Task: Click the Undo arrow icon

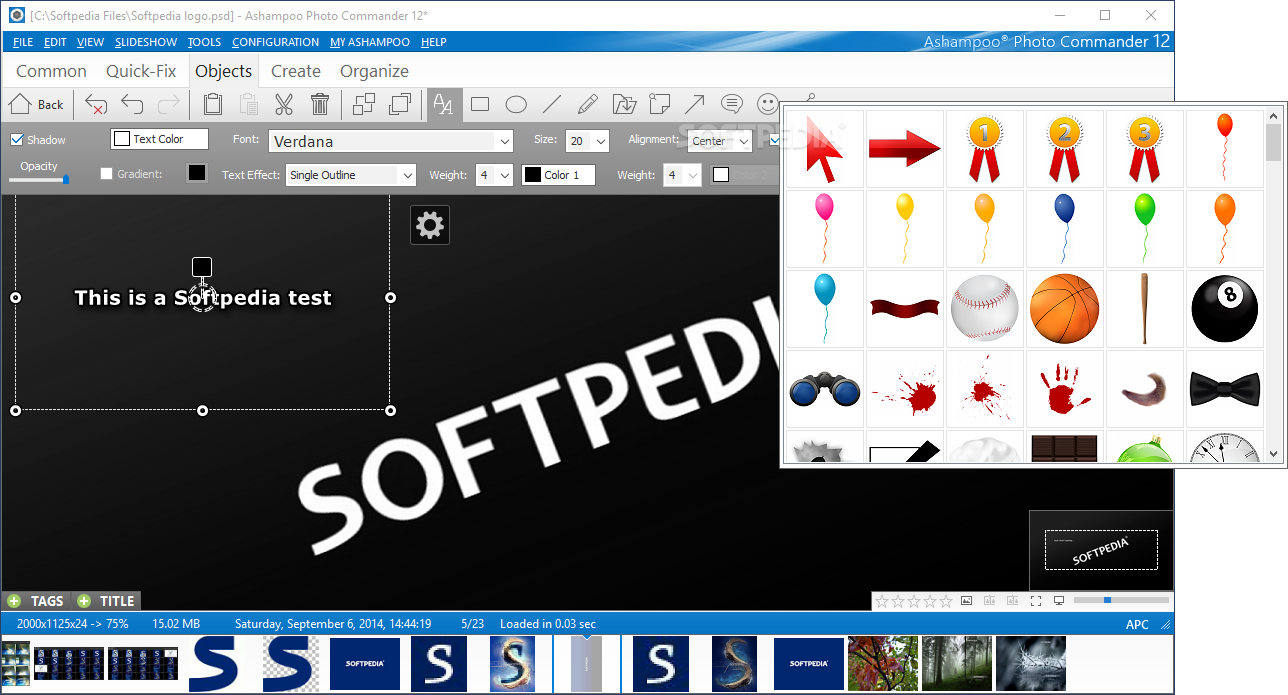Action: [x=132, y=104]
